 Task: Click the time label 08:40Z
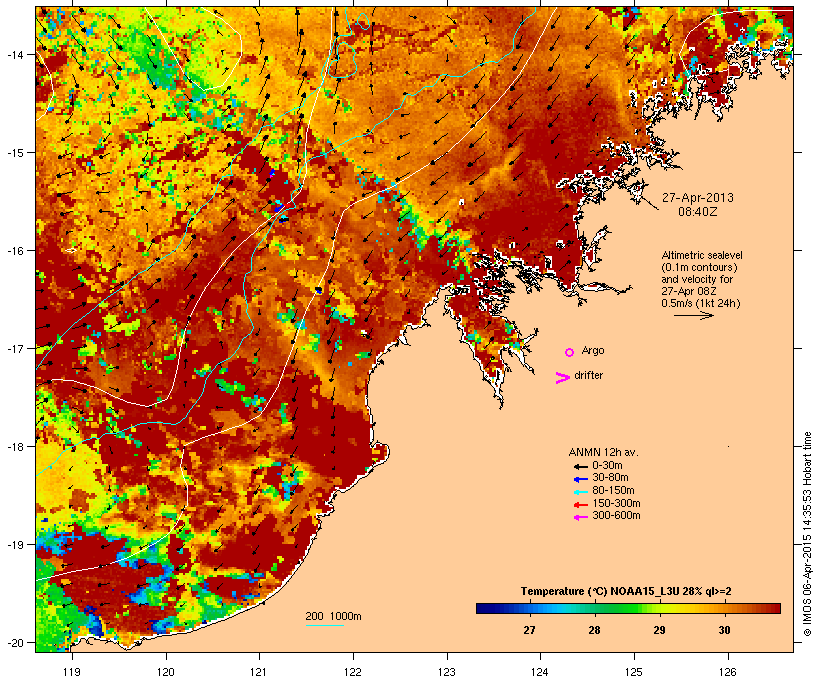[698, 212]
